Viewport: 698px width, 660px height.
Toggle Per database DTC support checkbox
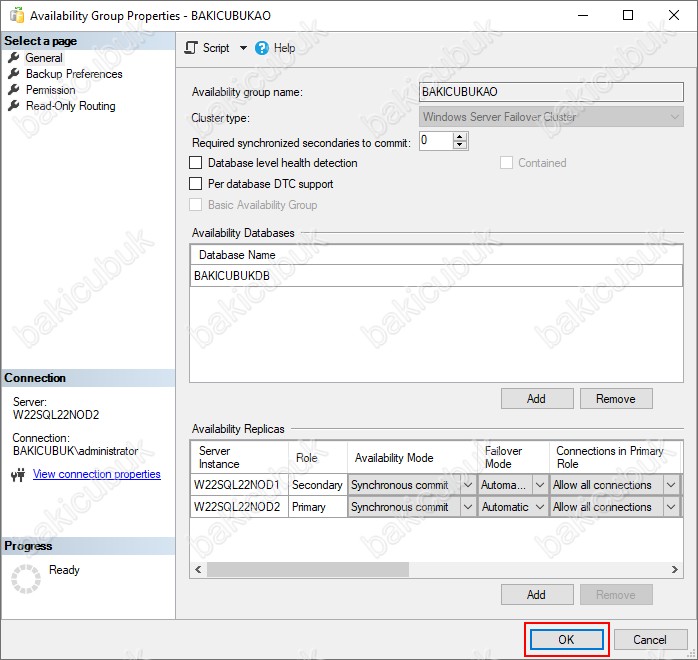196,184
